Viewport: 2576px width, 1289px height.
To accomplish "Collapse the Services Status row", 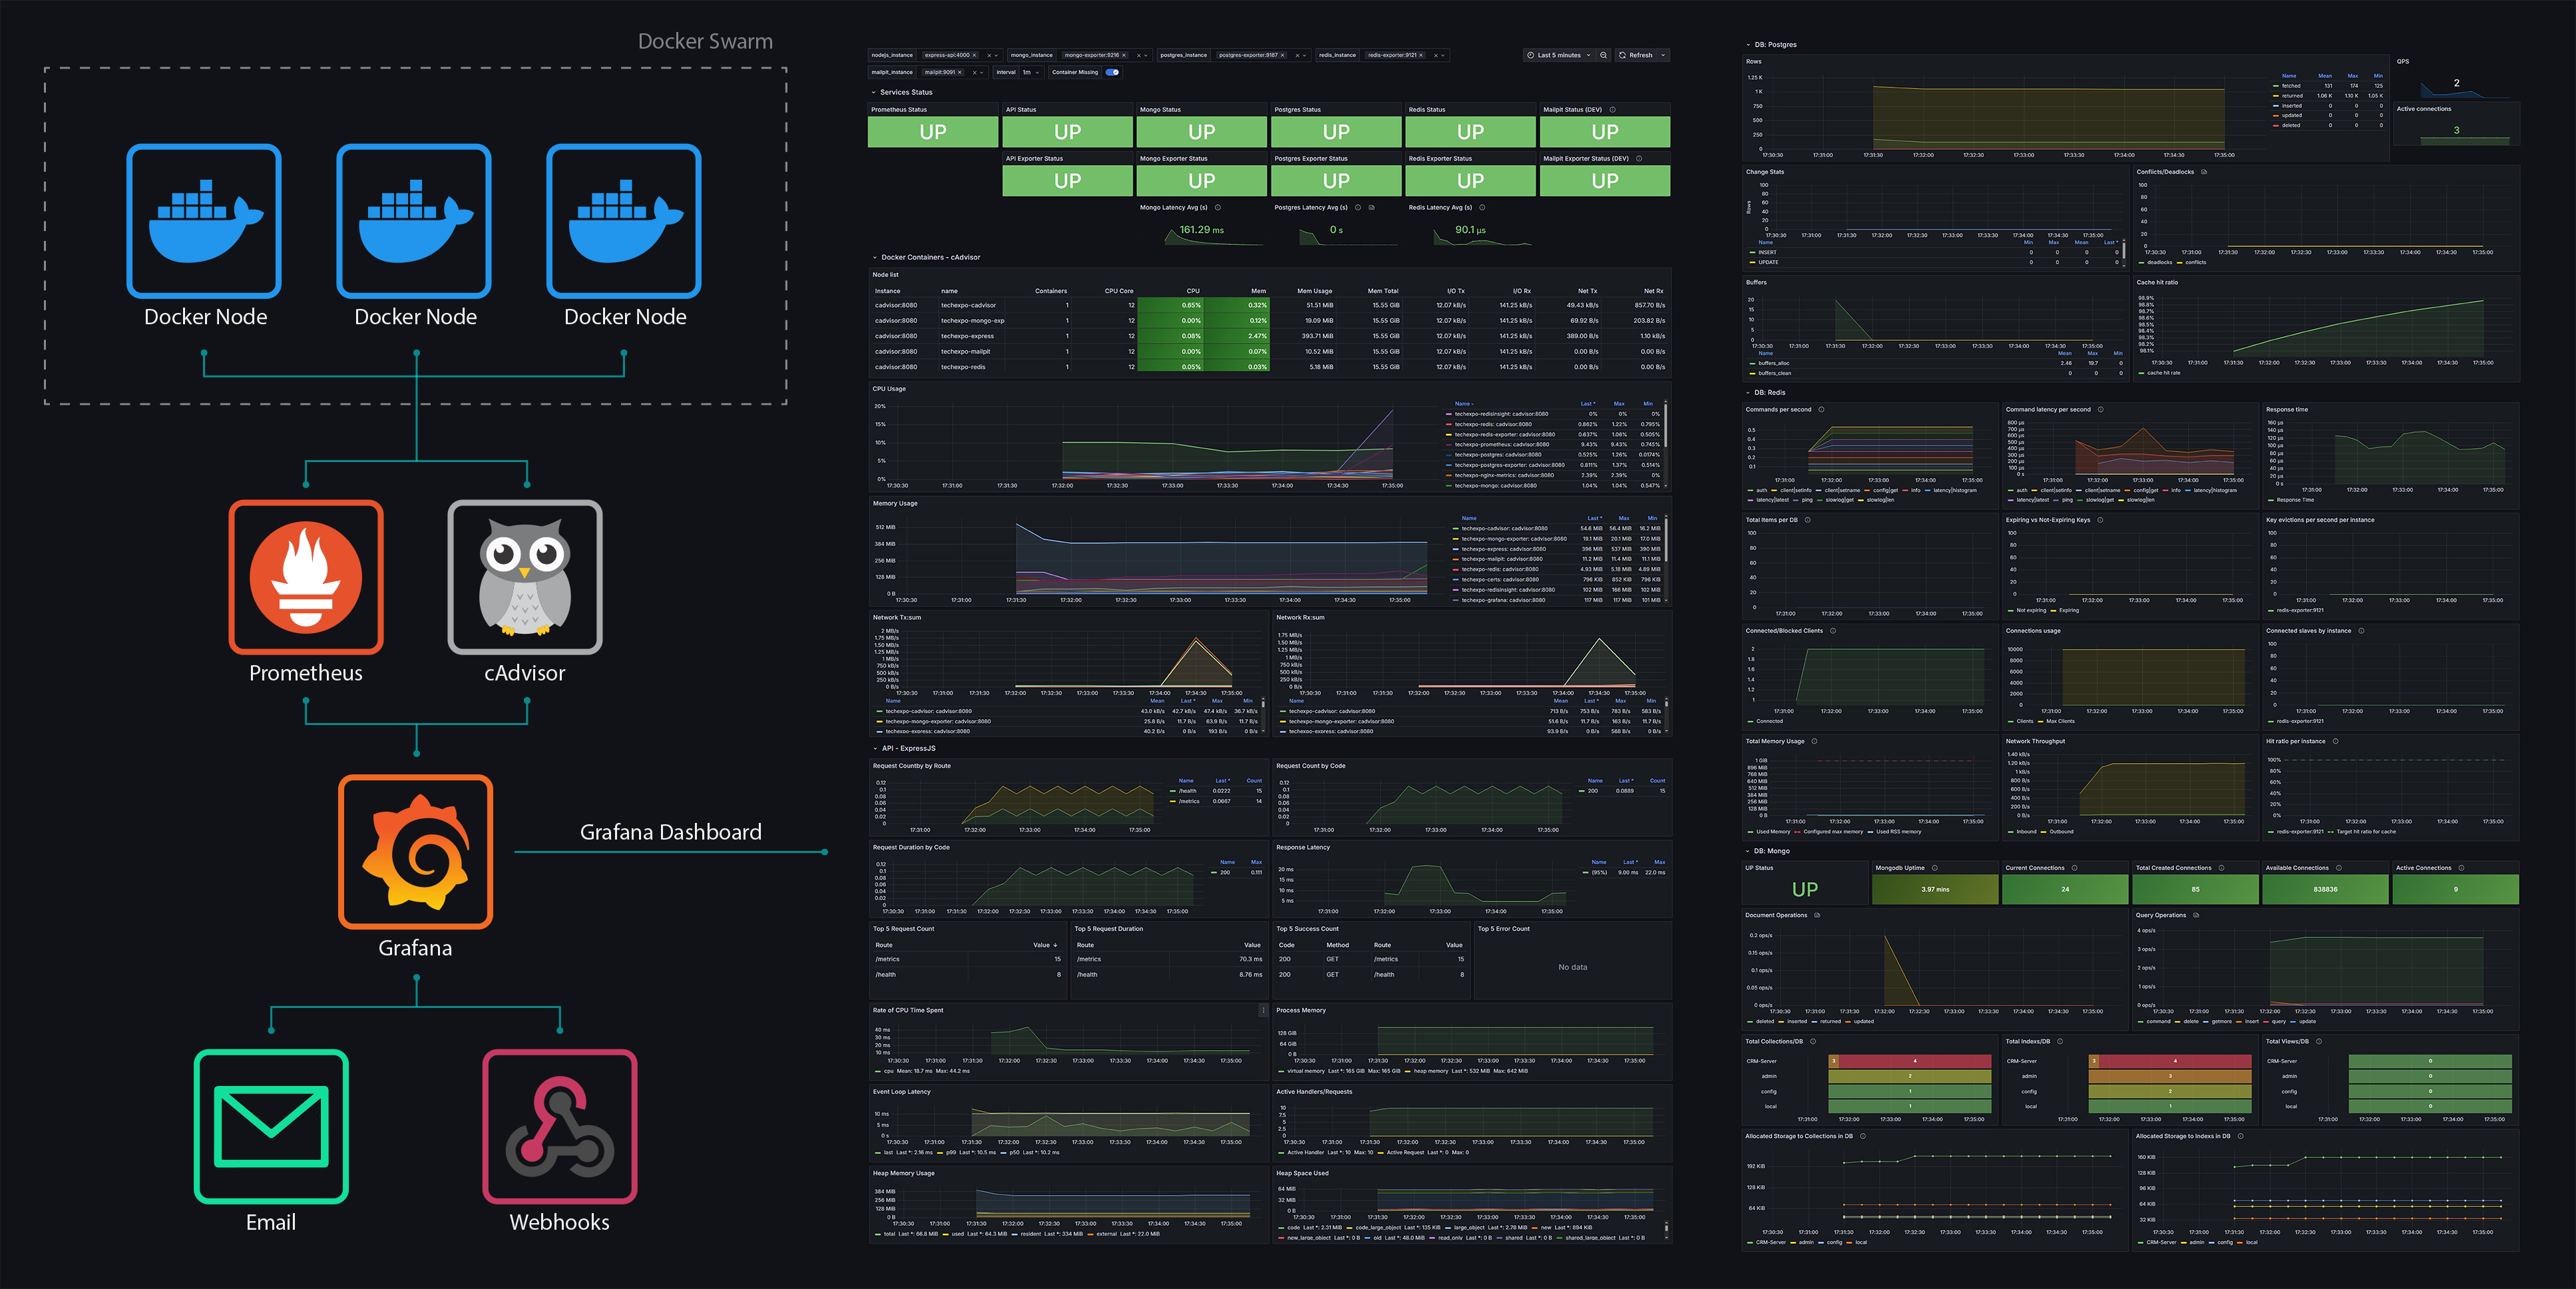I will [874, 92].
